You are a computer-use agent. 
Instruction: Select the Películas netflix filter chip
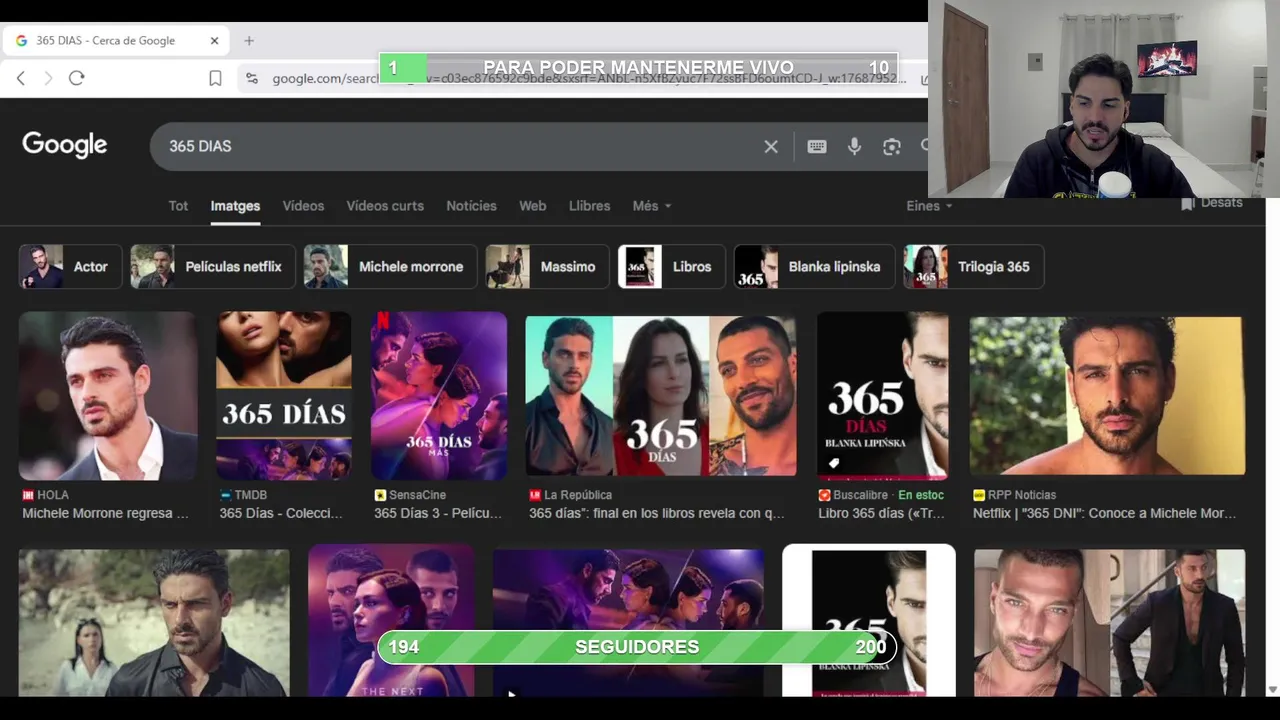[x=213, y=267]
